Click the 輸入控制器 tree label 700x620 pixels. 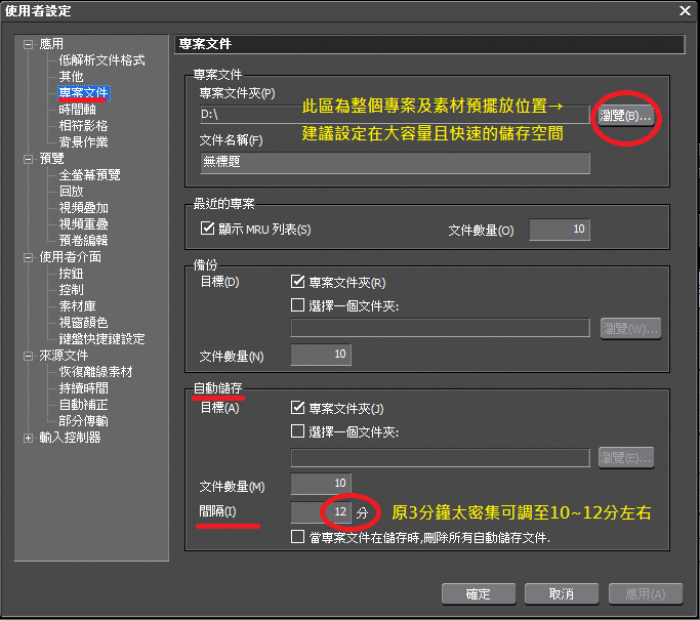[x=70, y=437]
